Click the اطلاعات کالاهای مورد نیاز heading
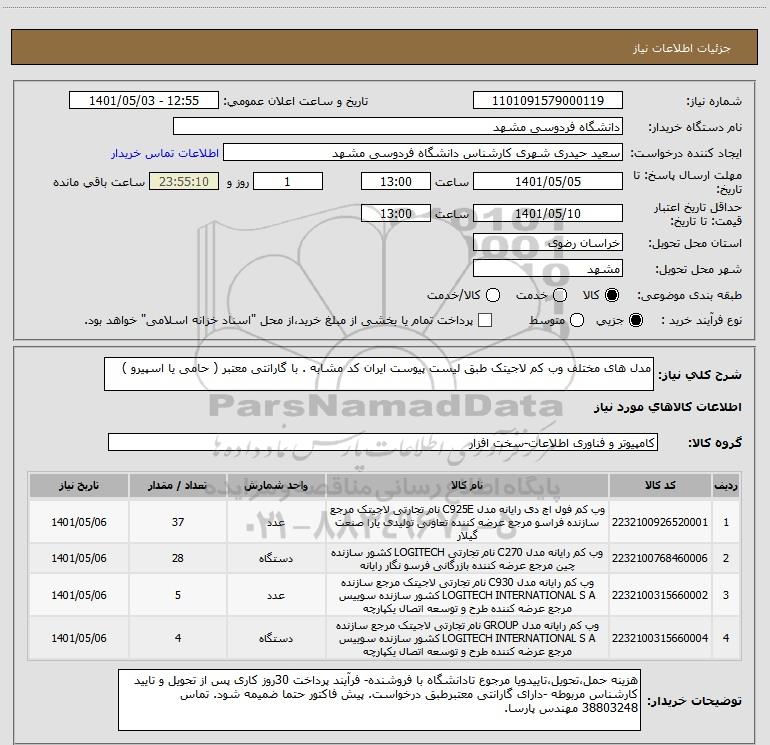Image resolution: width=770 pixels, height=745 pixels. [668, 407]
